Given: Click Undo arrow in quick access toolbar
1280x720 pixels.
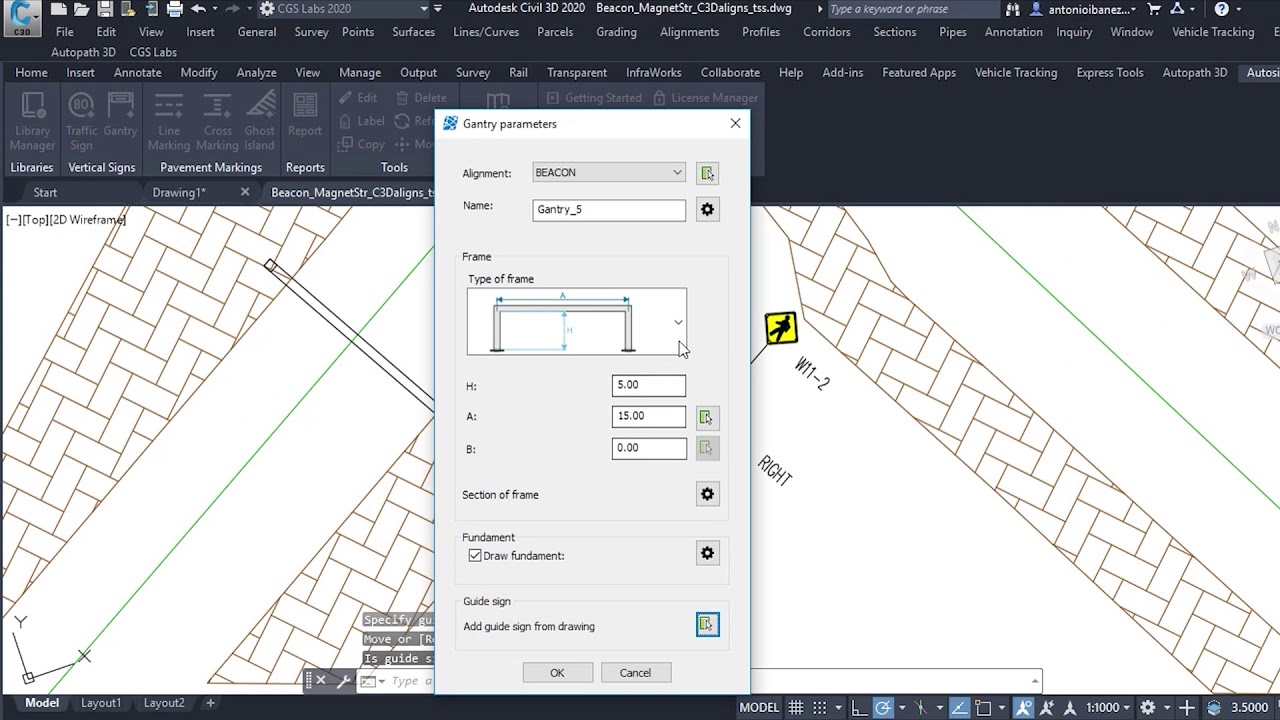Looking at the screenshot, I should (x=198, y=9).
